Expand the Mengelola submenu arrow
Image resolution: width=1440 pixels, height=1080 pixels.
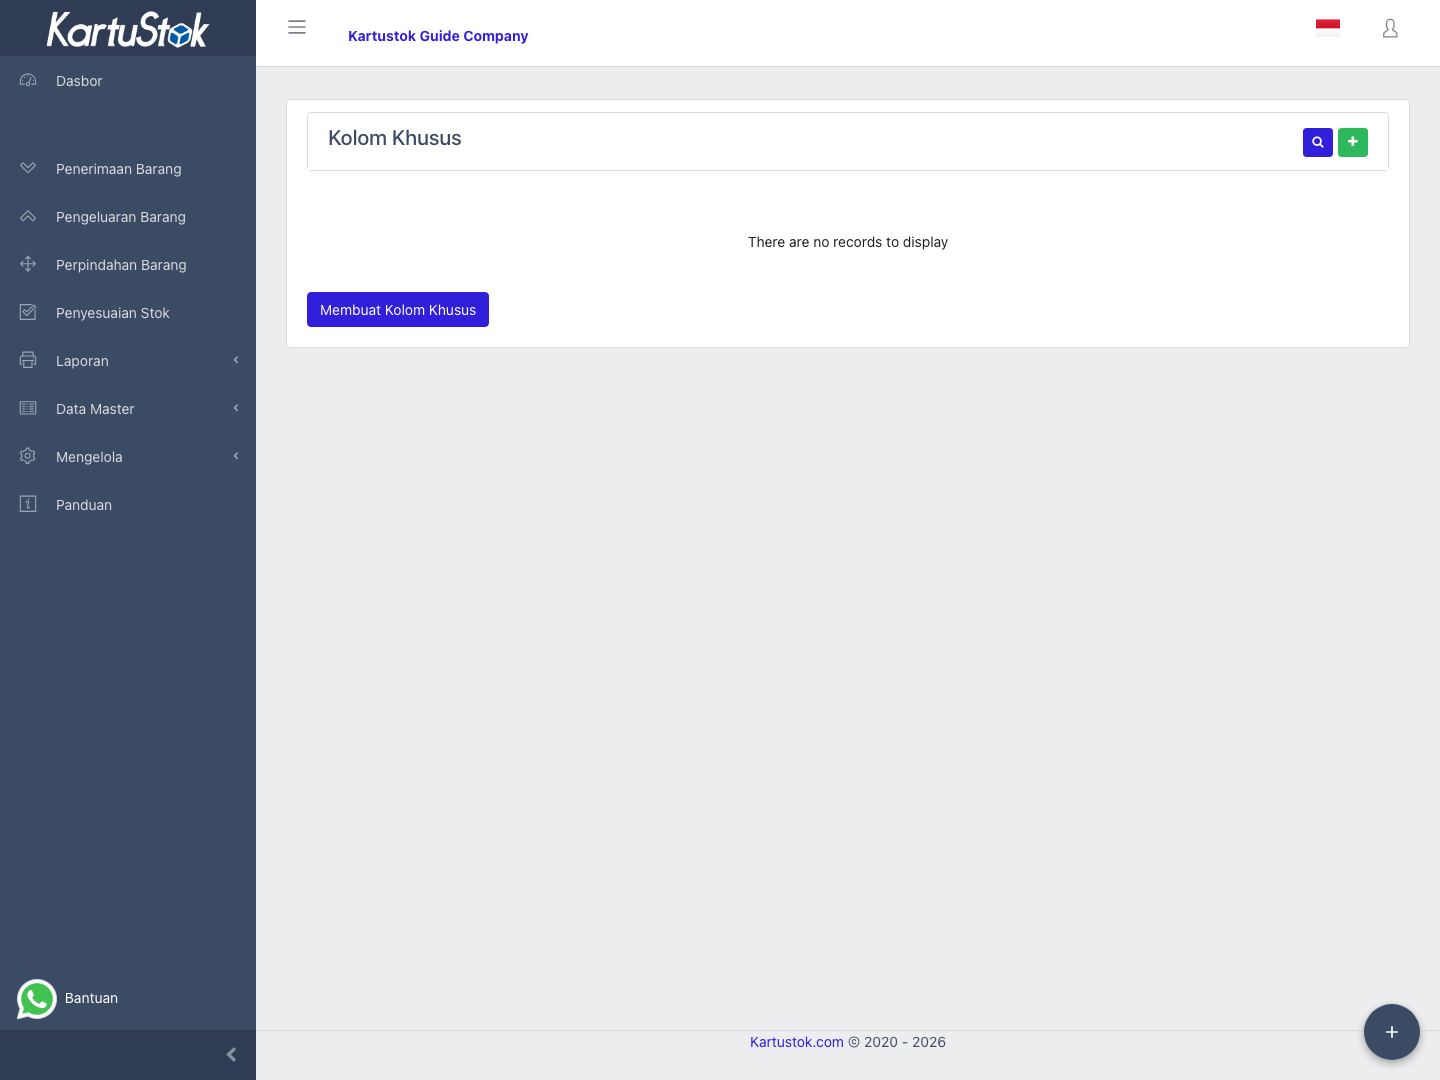pos(236,456)
